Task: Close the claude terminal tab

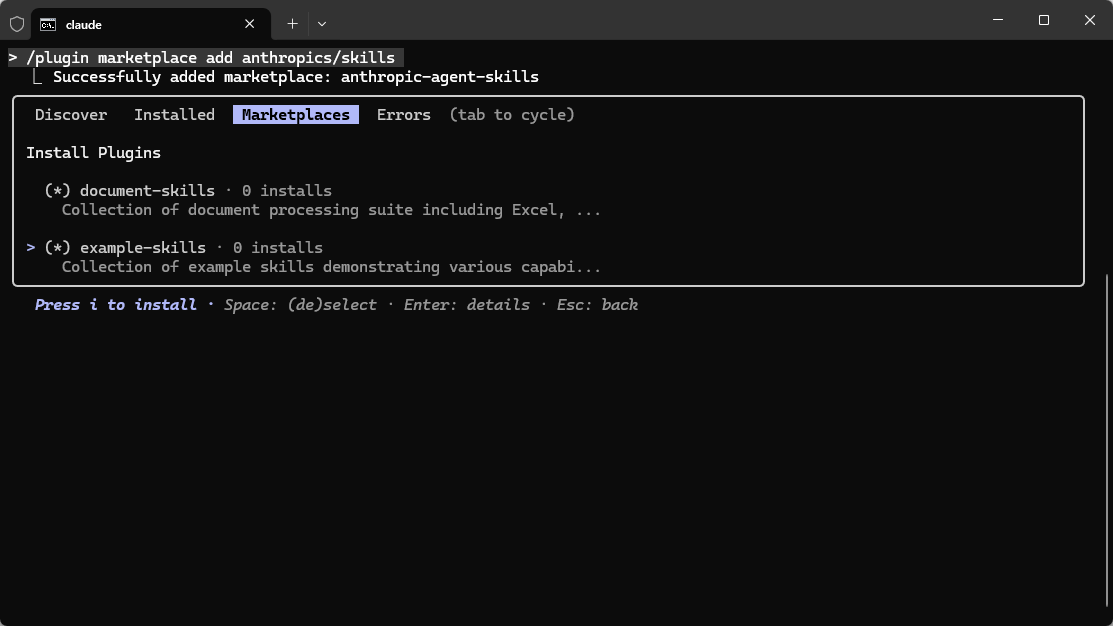Action: click(x=250, y=24)
